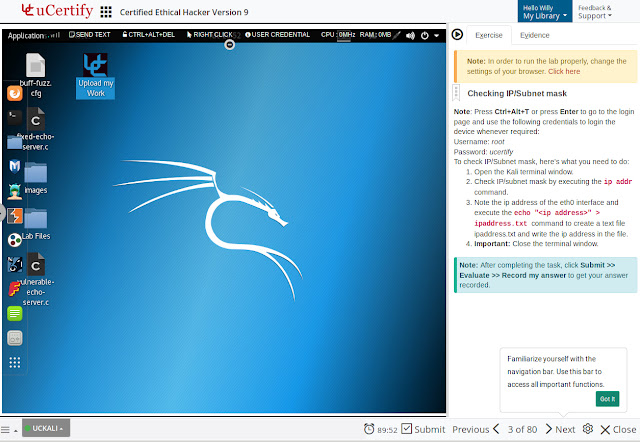Click CTRL+ALT+DEL in the VM toolbar
Viewport: 640px width, 442px height.
click(x=149, y=35)
